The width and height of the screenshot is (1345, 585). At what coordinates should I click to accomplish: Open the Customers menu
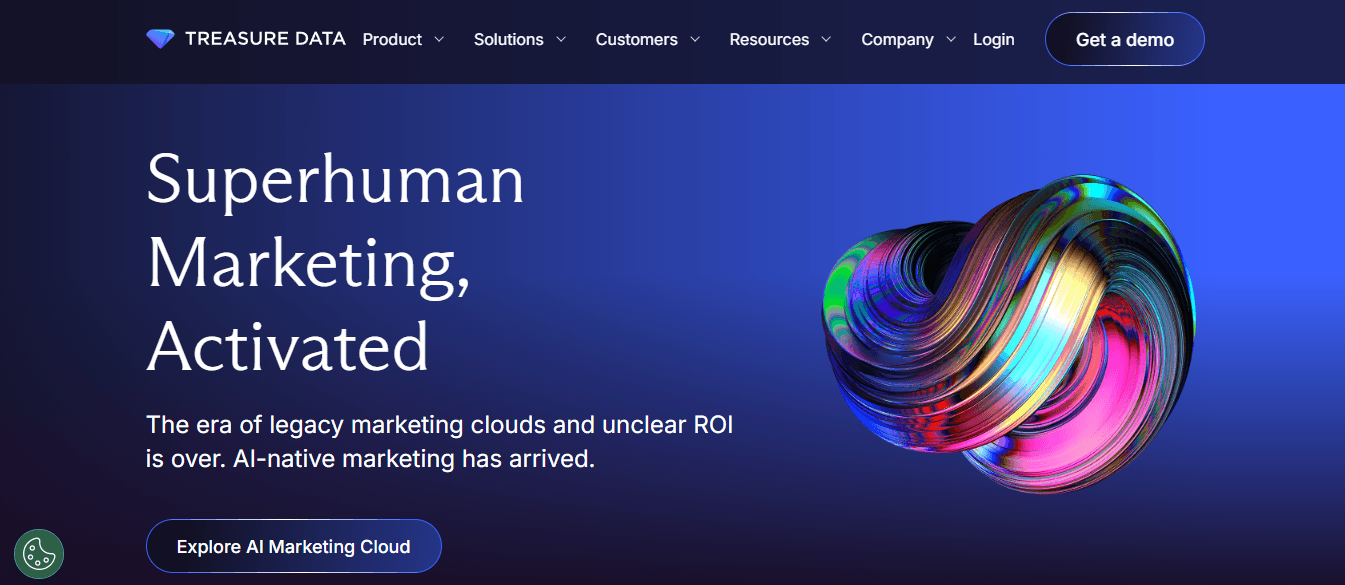637,40
